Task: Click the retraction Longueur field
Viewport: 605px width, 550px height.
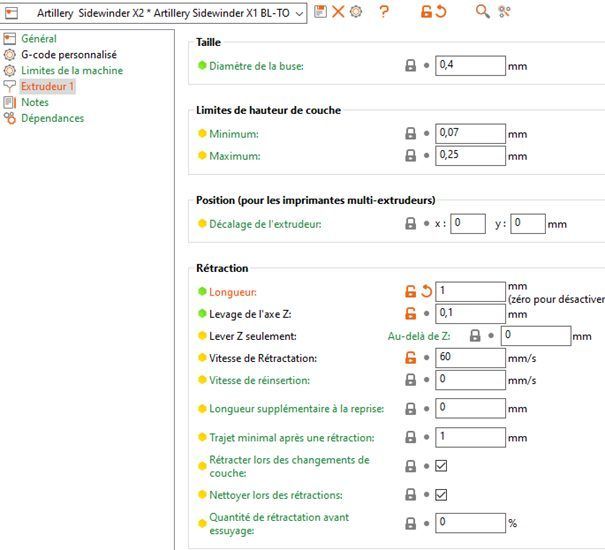Action: click(x=470, y=291)
